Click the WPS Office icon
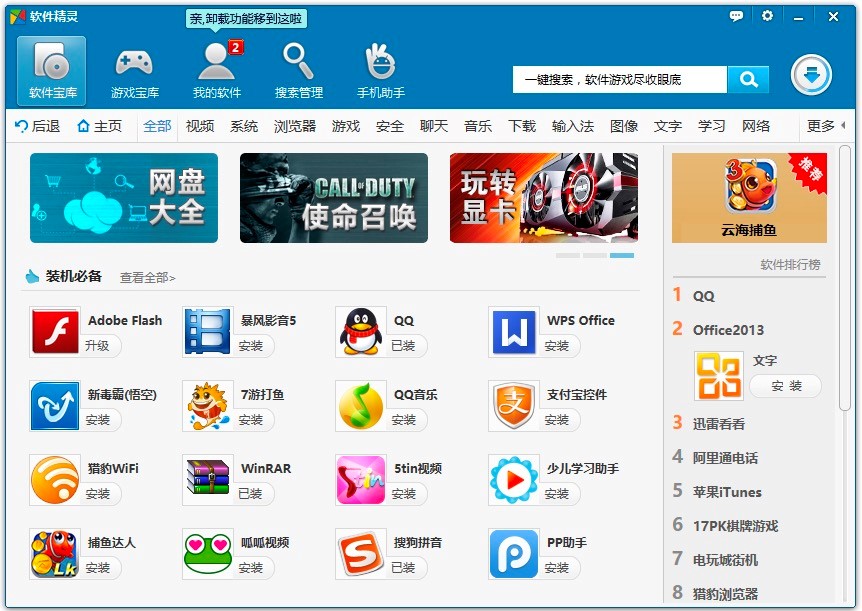 click(x=513, y=332)
